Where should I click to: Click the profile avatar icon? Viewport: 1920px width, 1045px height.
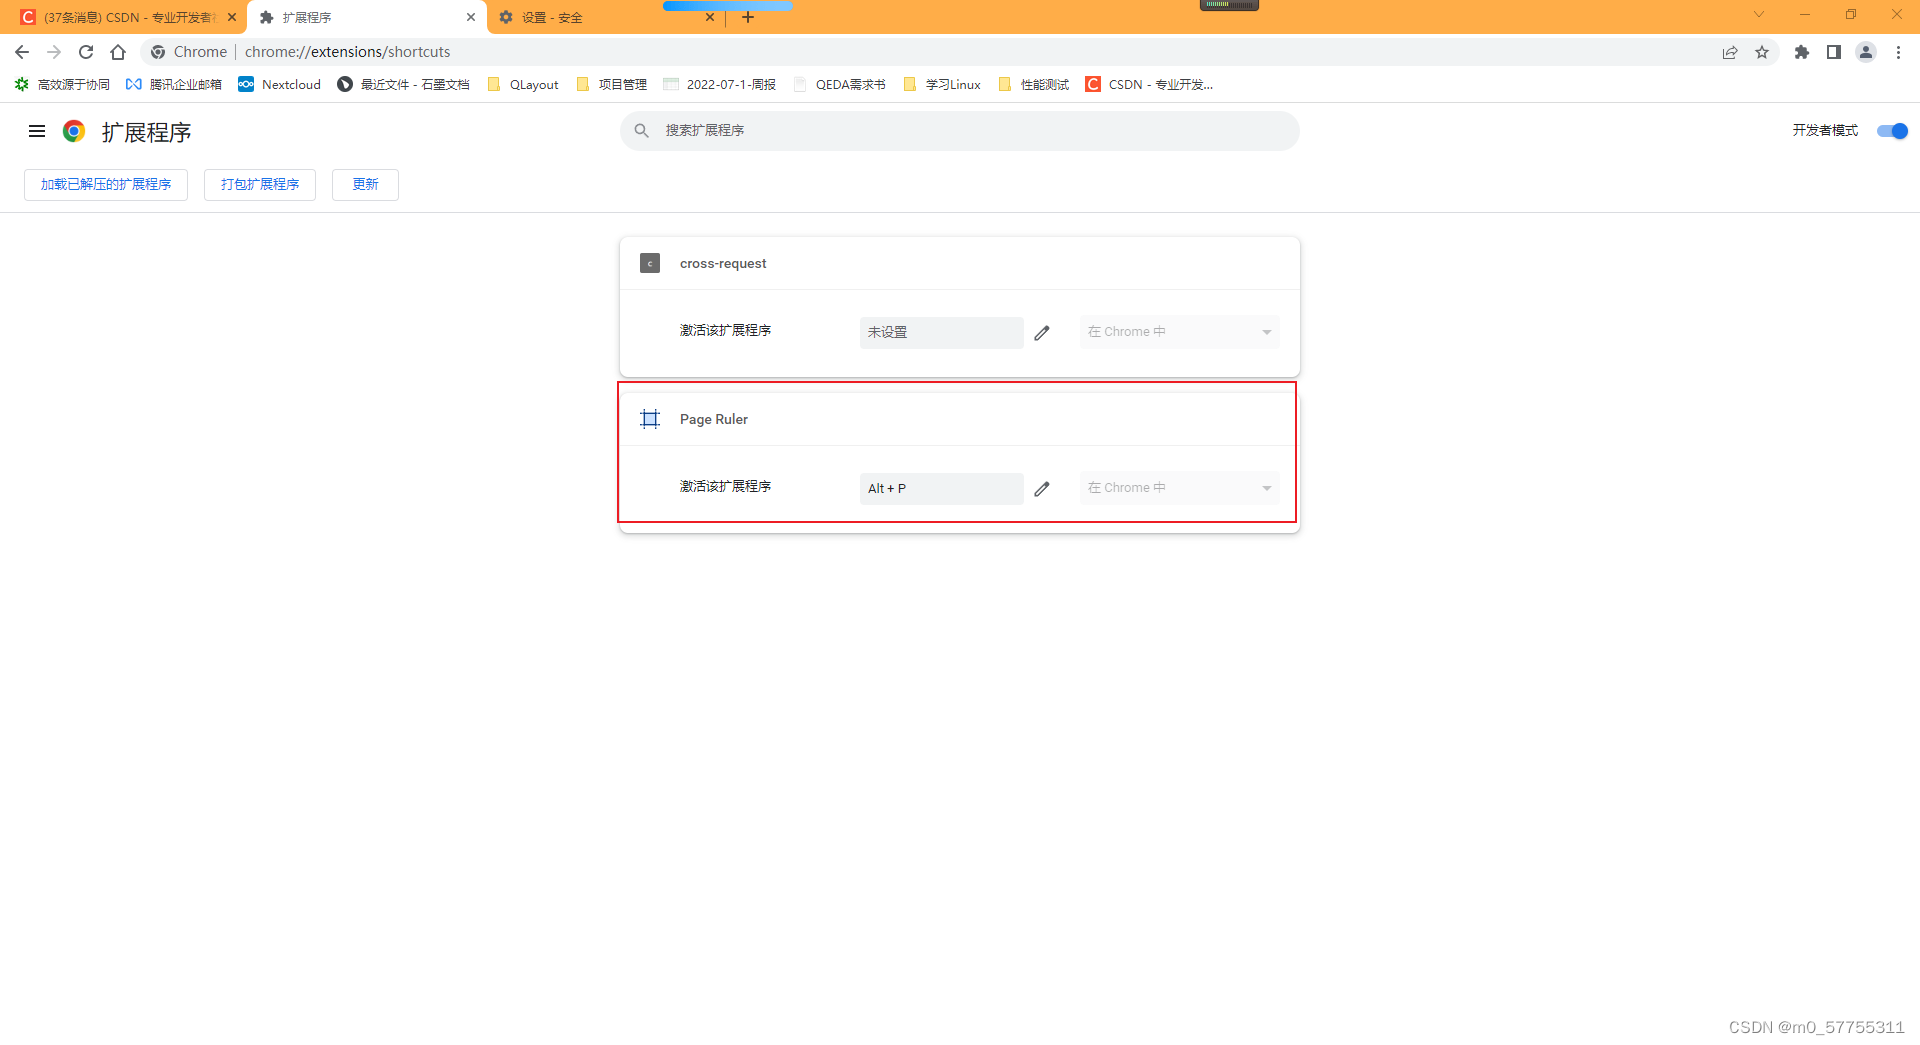[x=1867, y=52]
